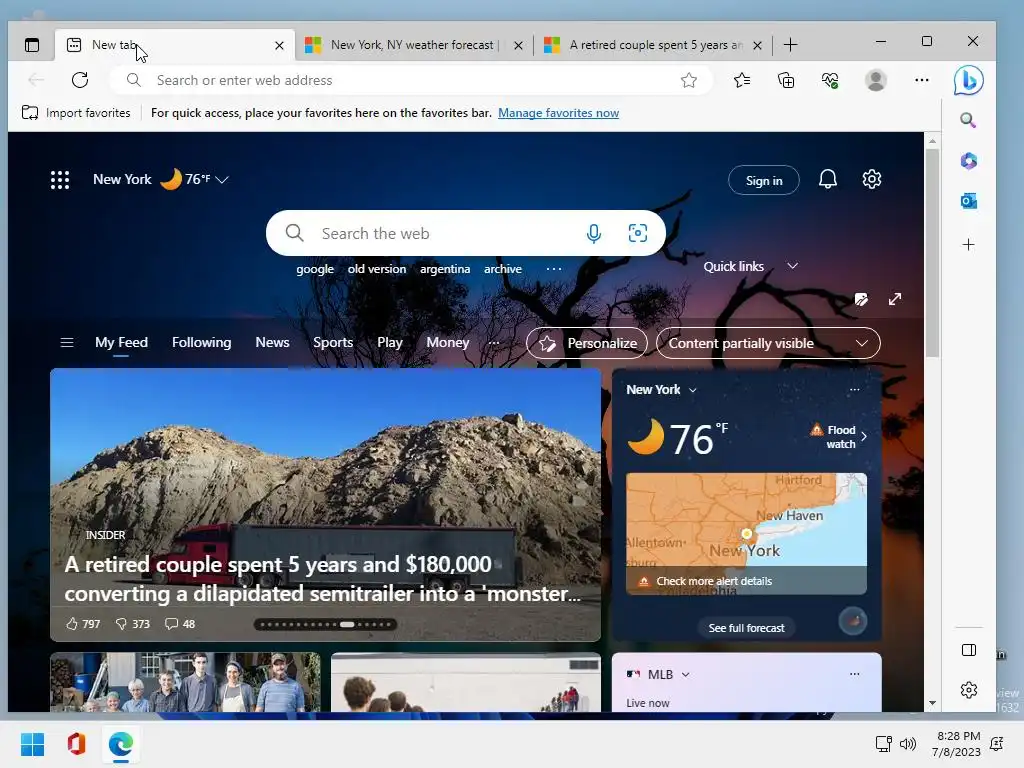The height and width of the screenshot is (768, 1024).
Task: Click Check more alert details
Action: pos(714,581)
